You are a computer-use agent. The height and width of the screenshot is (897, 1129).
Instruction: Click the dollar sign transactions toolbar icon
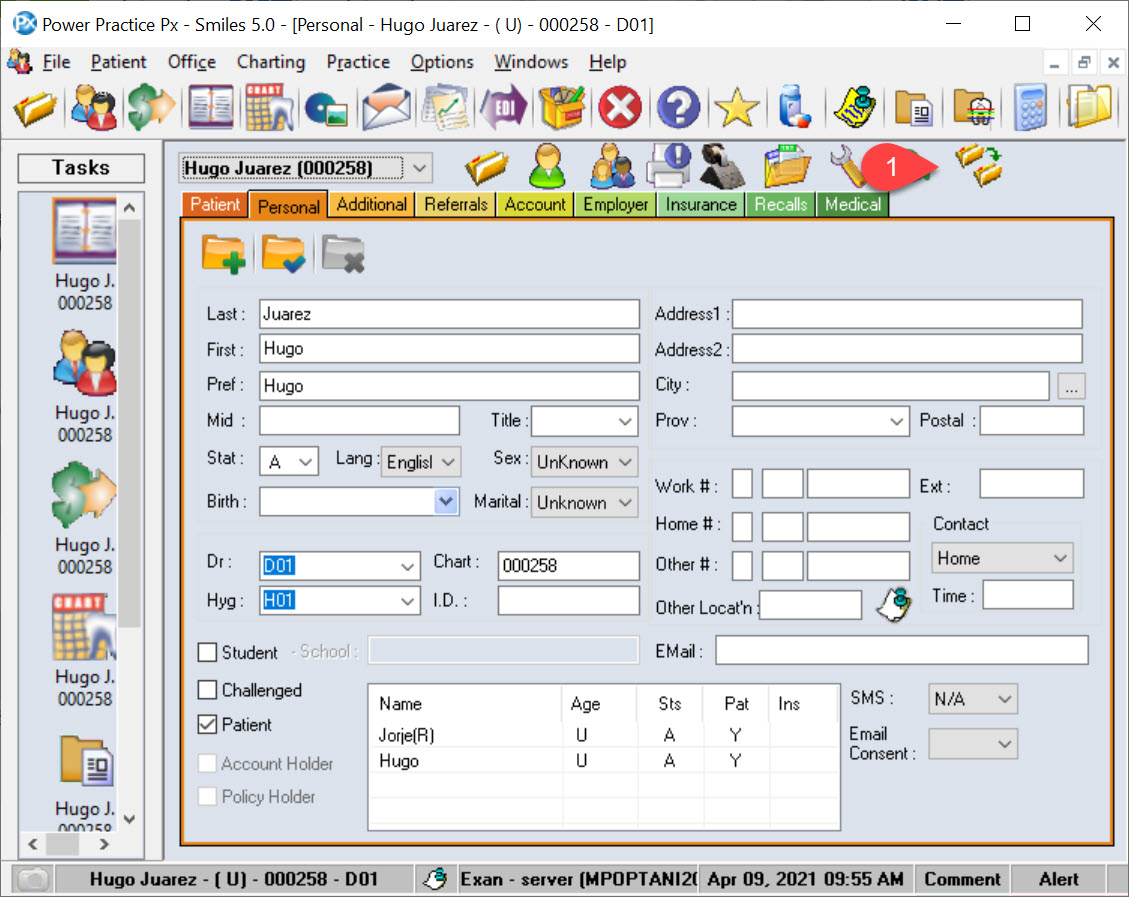[x=151, y=108]
